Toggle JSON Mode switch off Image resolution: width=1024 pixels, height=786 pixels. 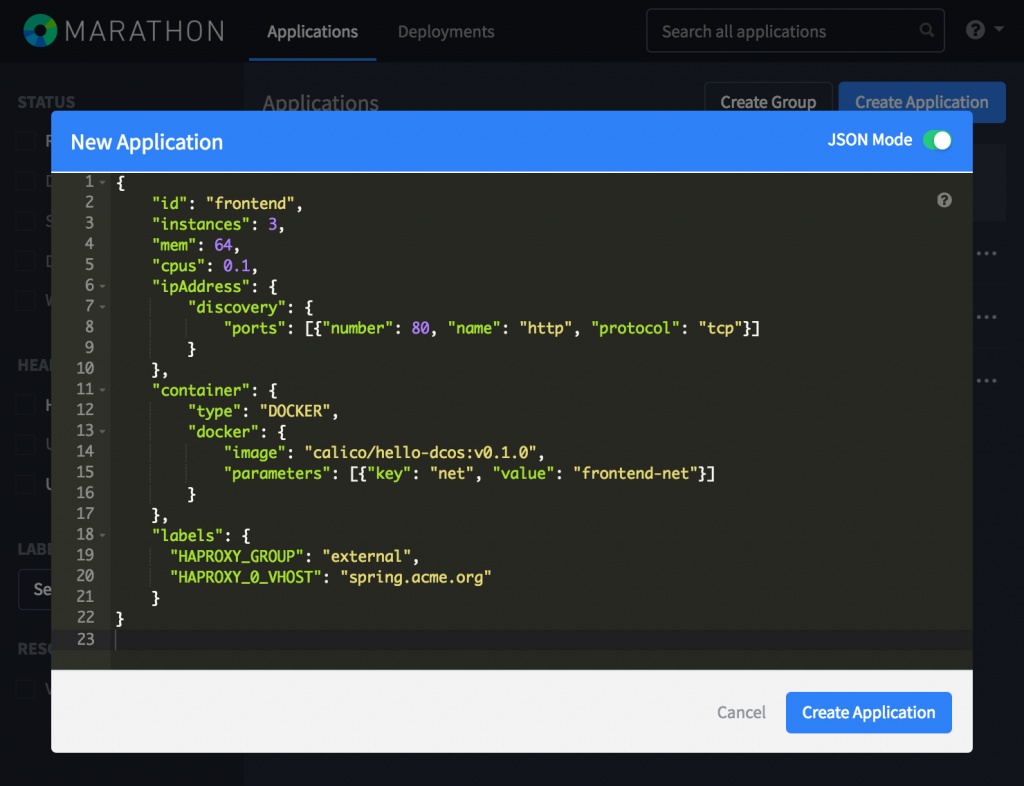click(x=937, y=140)
